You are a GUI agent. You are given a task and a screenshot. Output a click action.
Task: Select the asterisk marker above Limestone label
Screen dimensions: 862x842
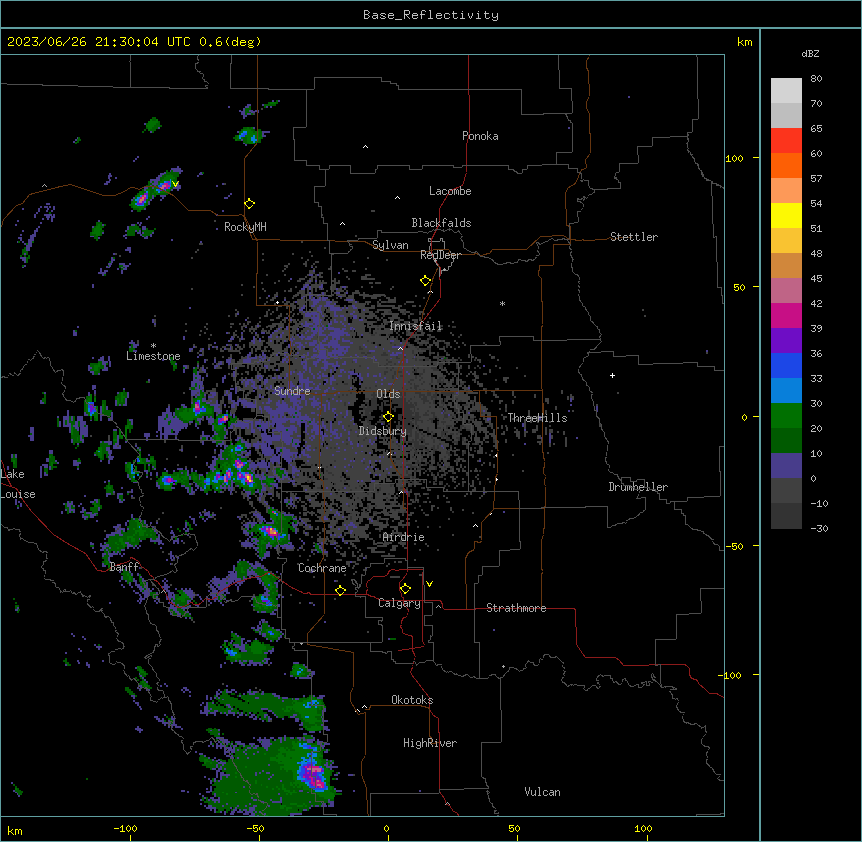tap(153, 346)
